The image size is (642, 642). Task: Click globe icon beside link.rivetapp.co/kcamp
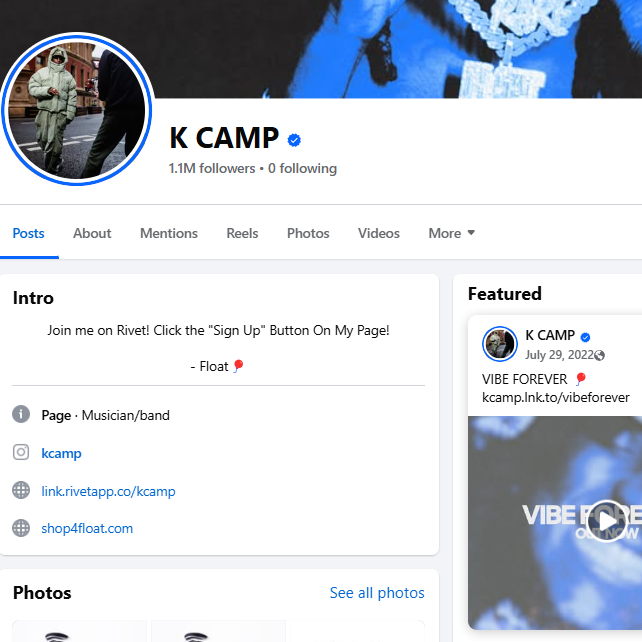point(21,491)
